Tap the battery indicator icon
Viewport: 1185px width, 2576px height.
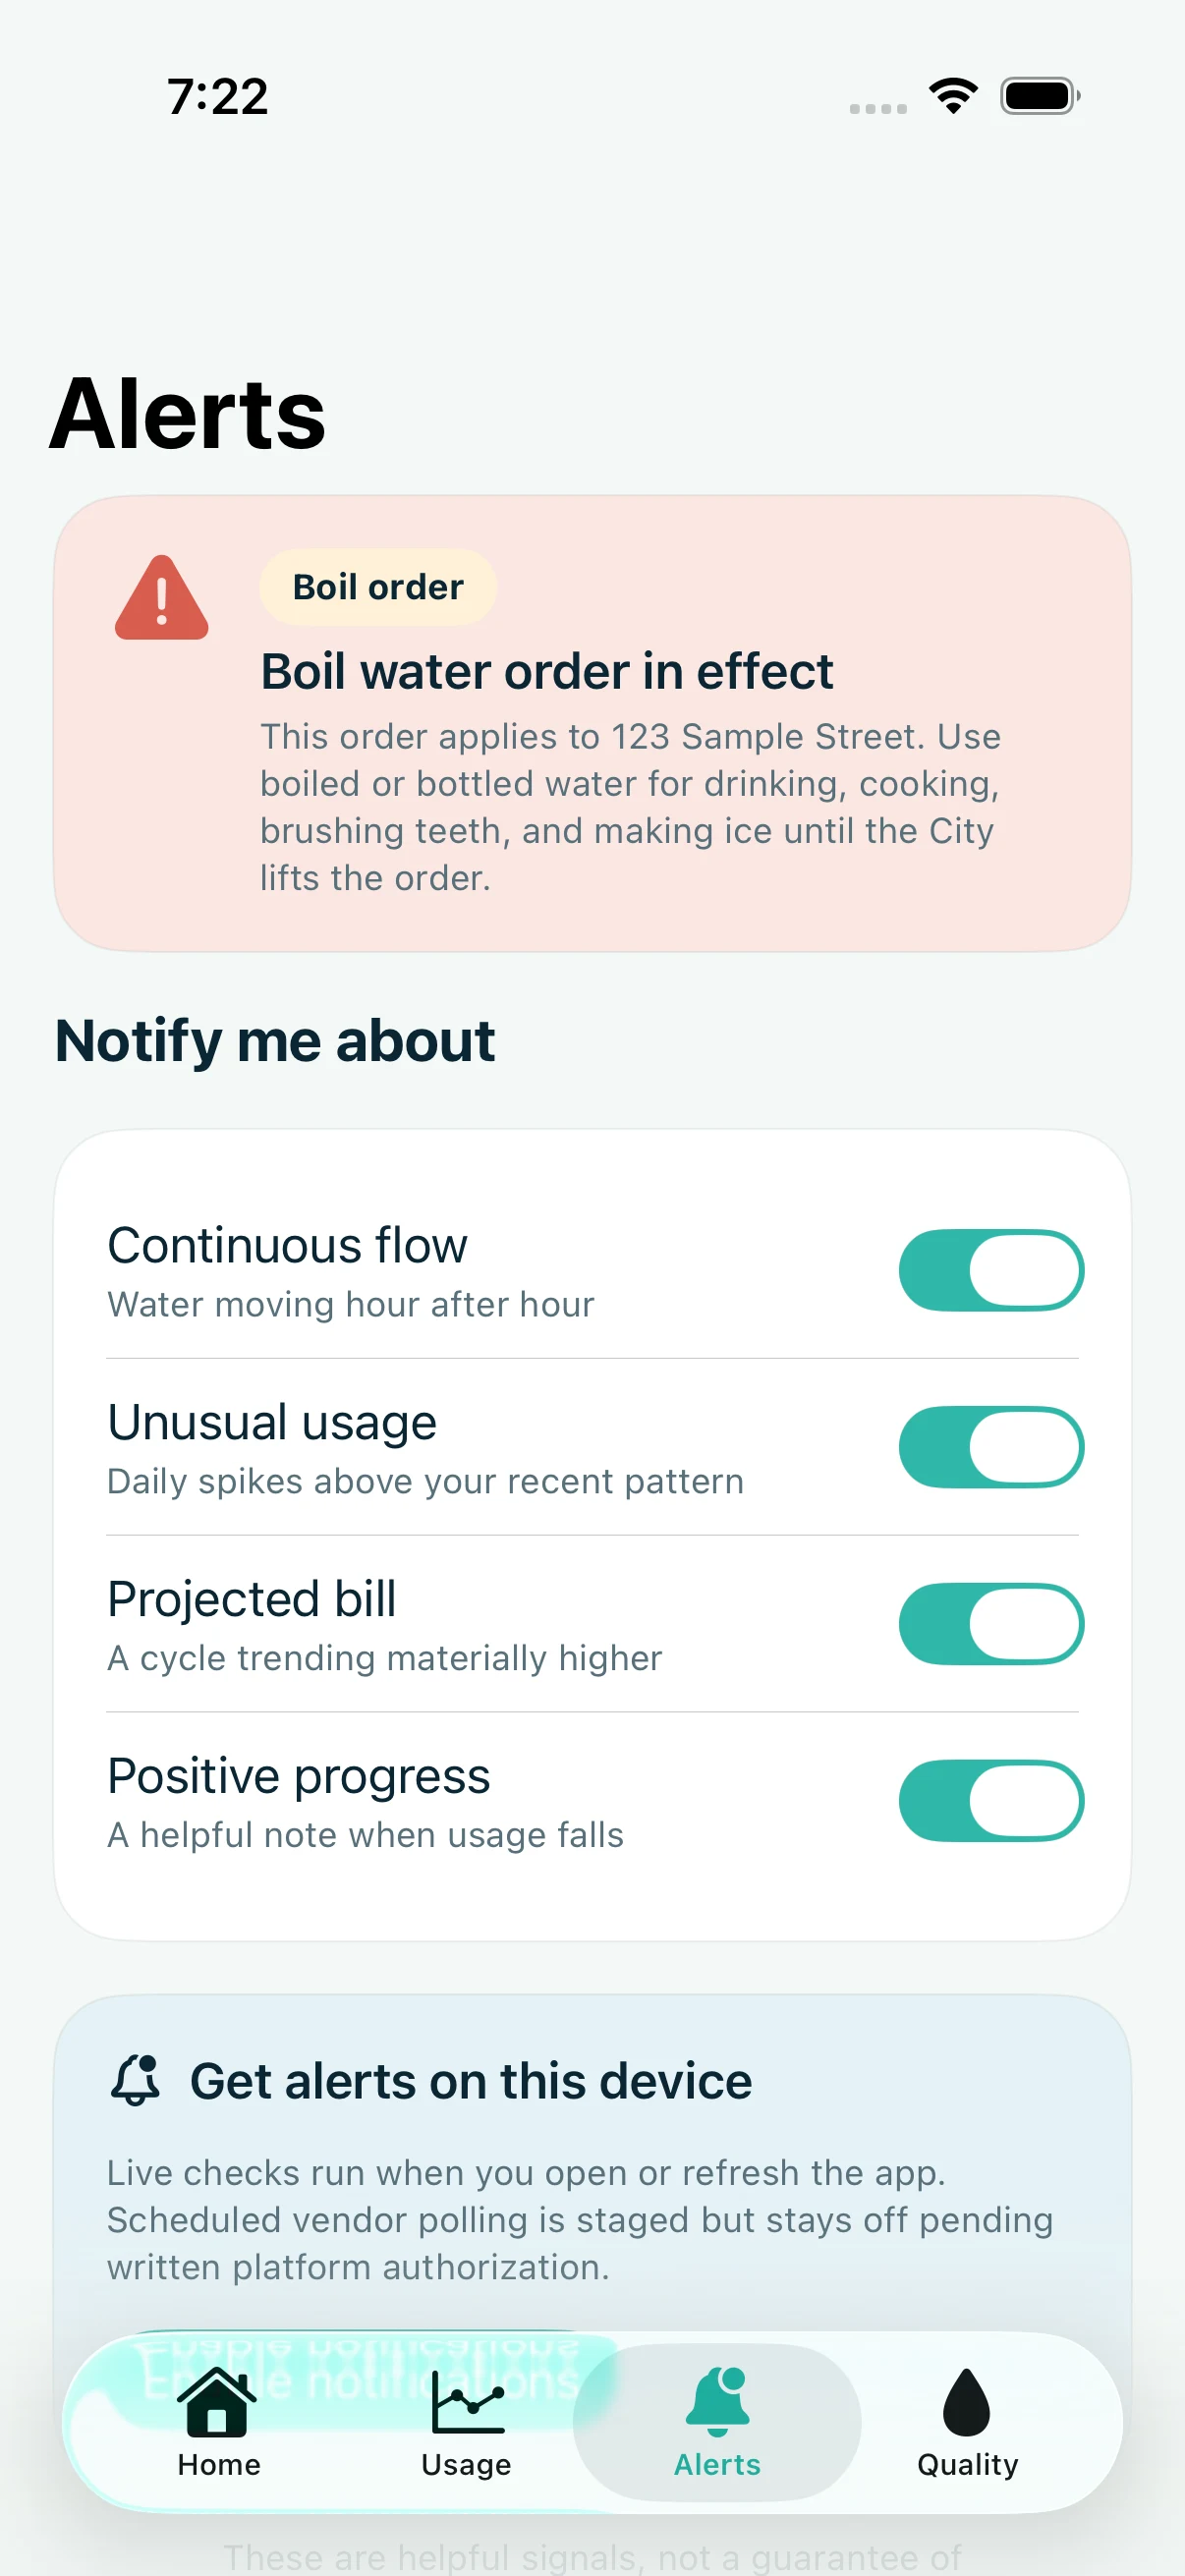coord(1040,96)
